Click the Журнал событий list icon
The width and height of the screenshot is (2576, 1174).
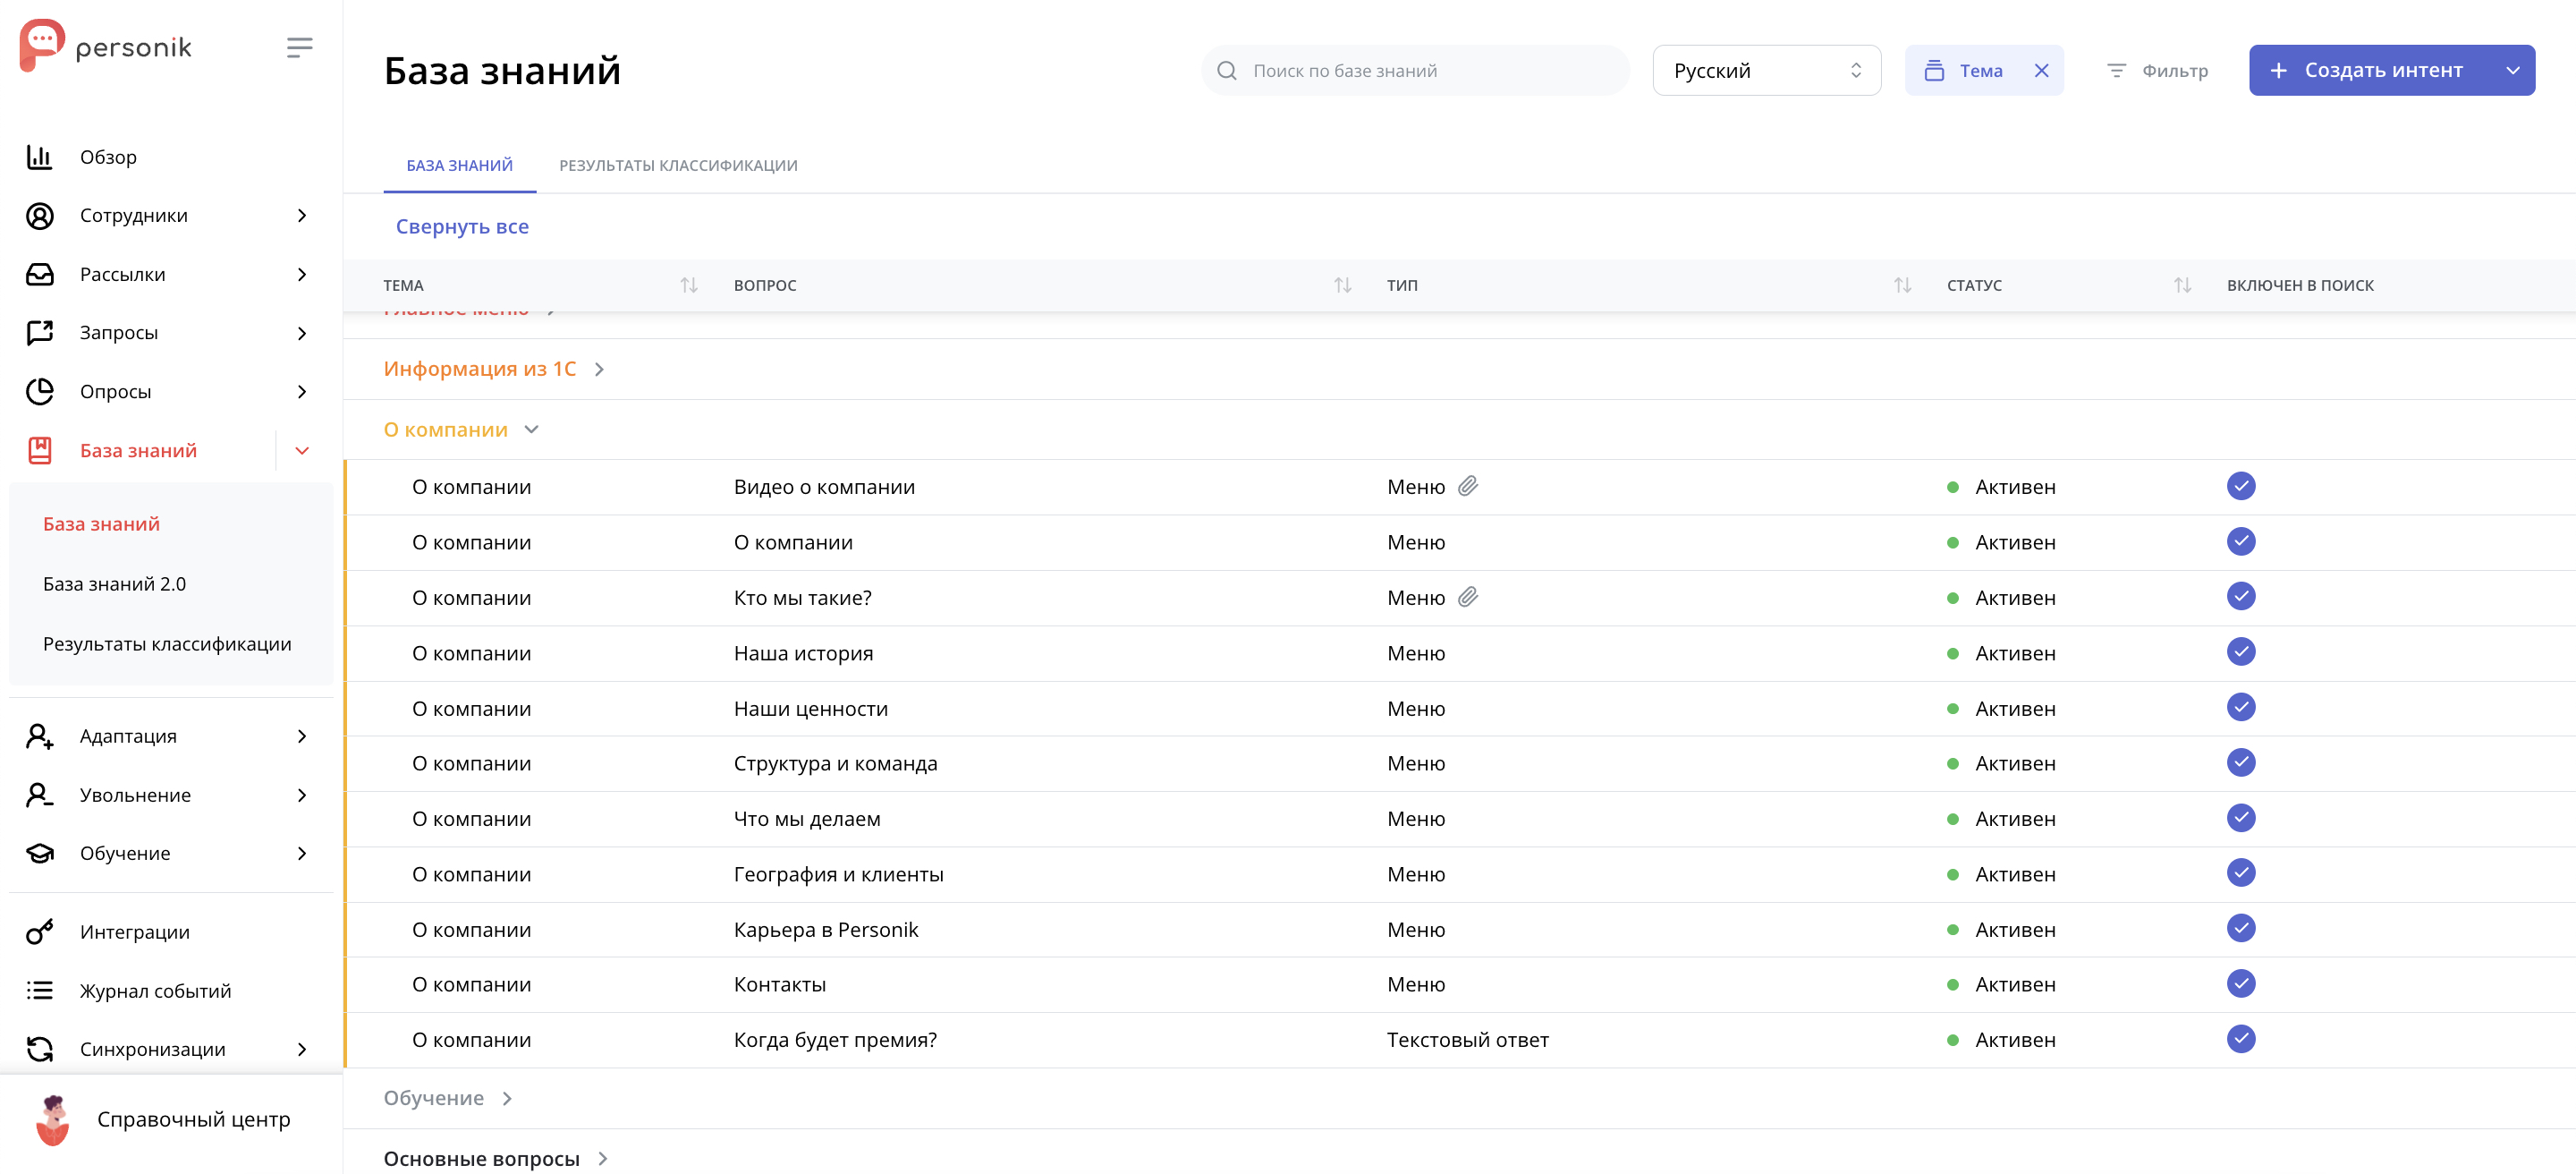pos(39,990)
